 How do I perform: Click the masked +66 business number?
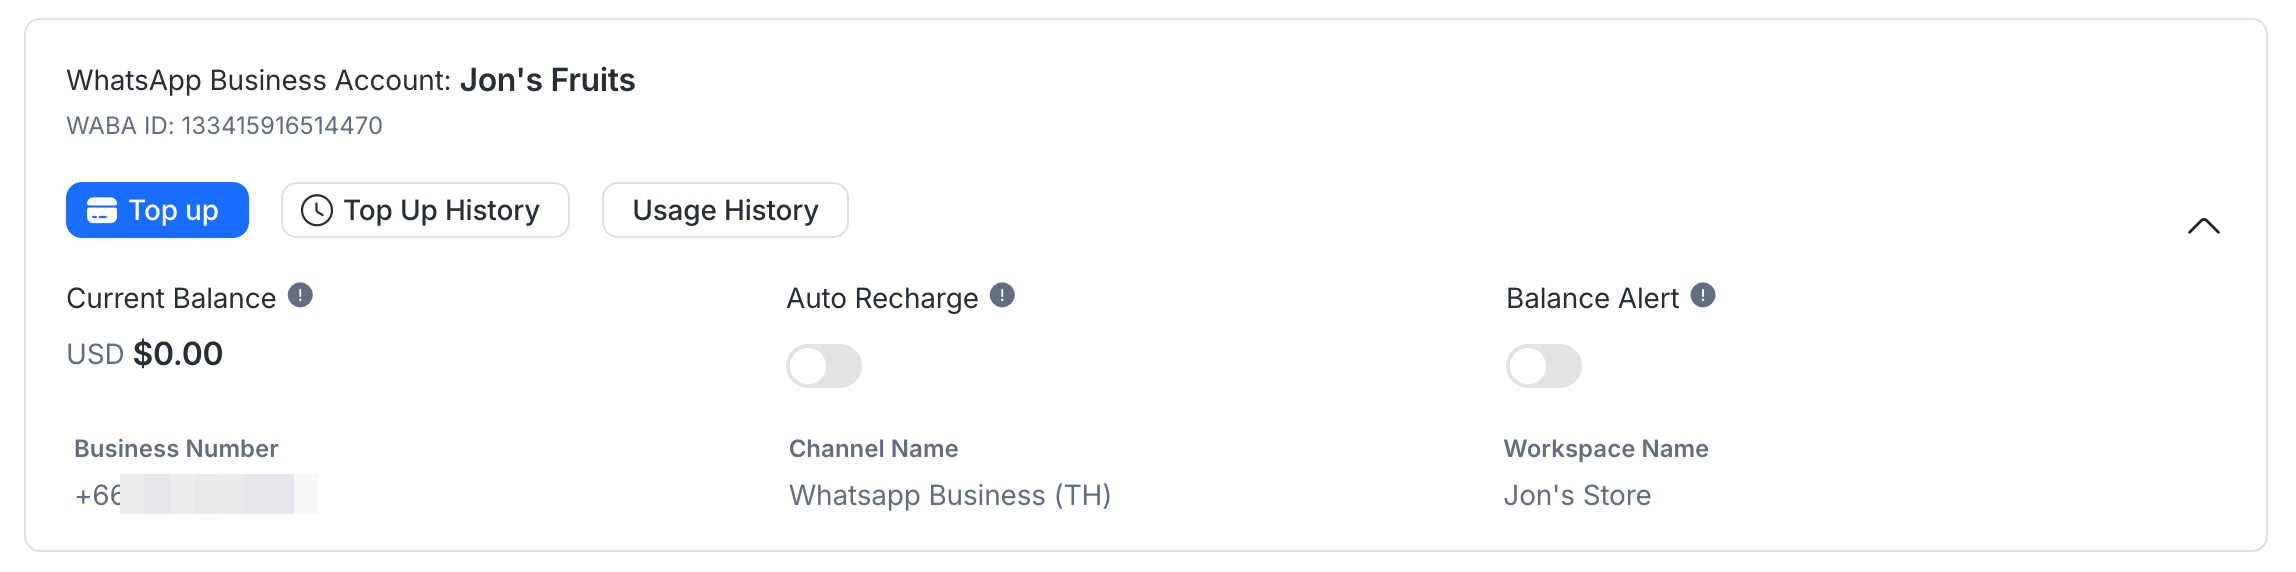point(195,495)
